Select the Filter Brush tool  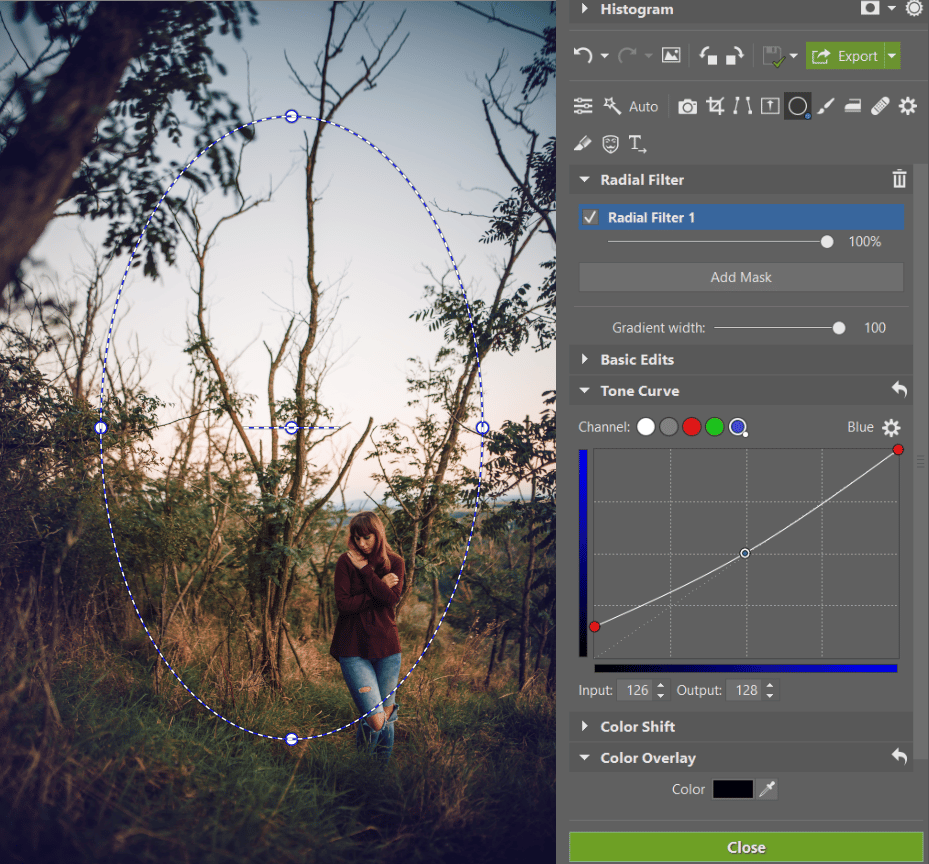point(826,107)
